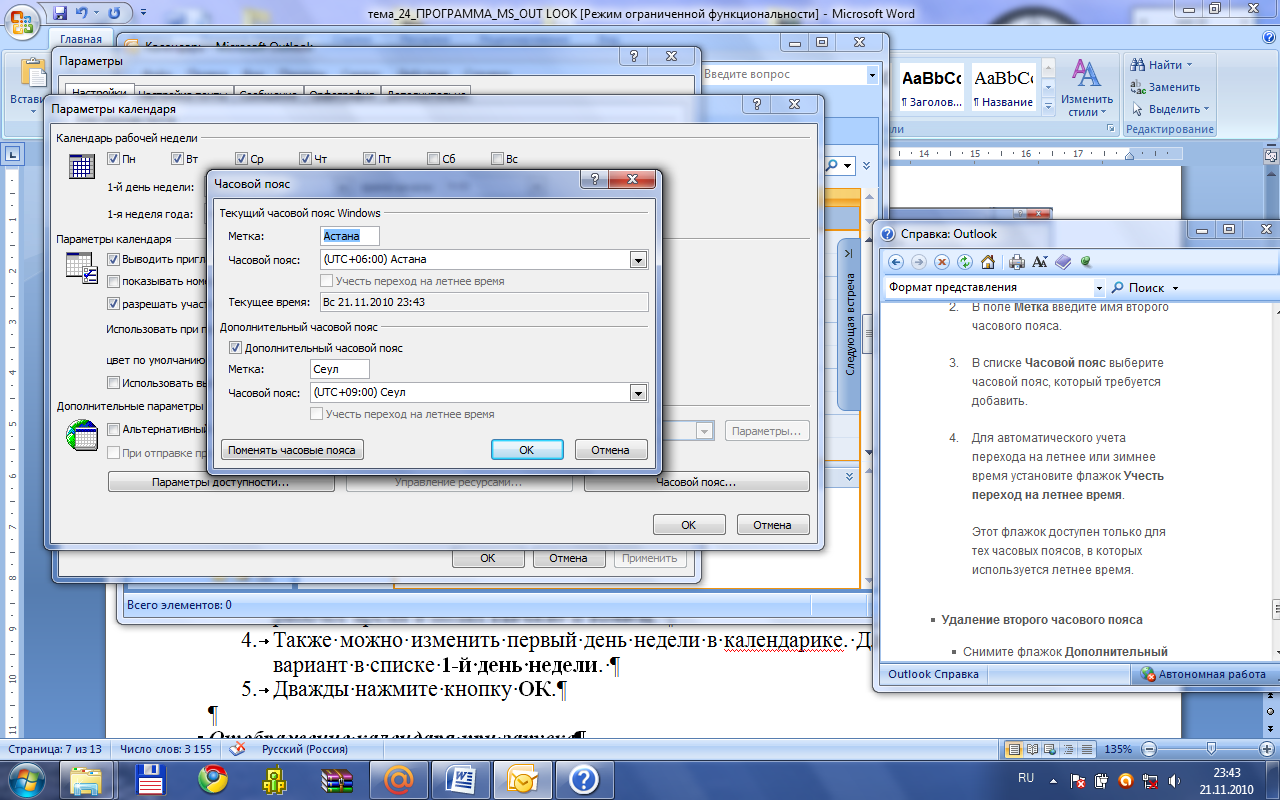Enable Saturday working day checkbox
Viewport: 1280px width, 800px height.
click(x=434, y=159)
